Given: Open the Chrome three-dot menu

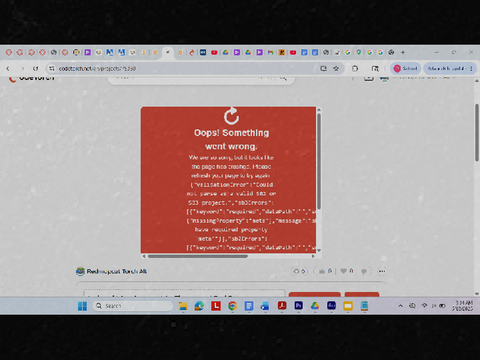Looking at the screenshot, I should 471,68.
